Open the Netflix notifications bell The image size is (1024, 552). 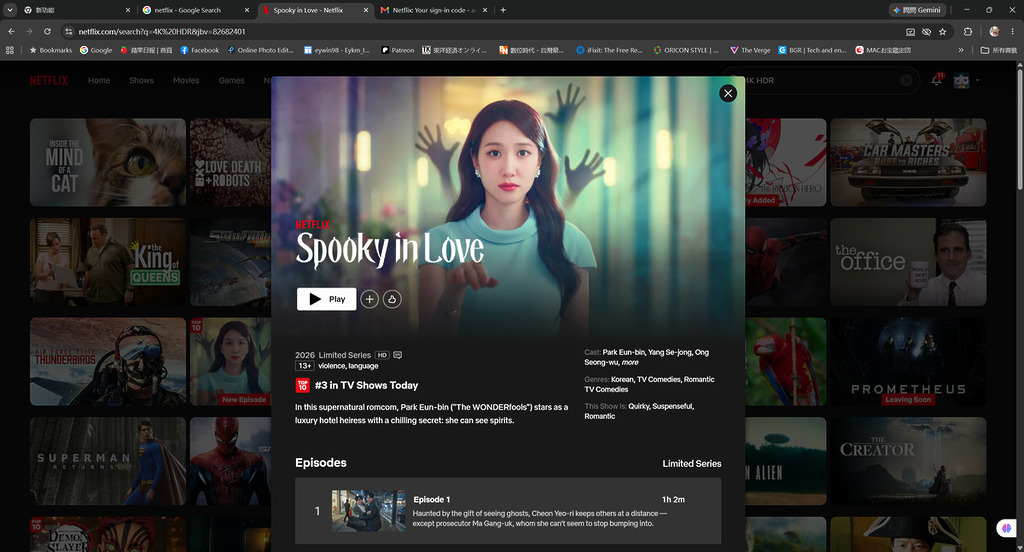(x=936, y=80)
